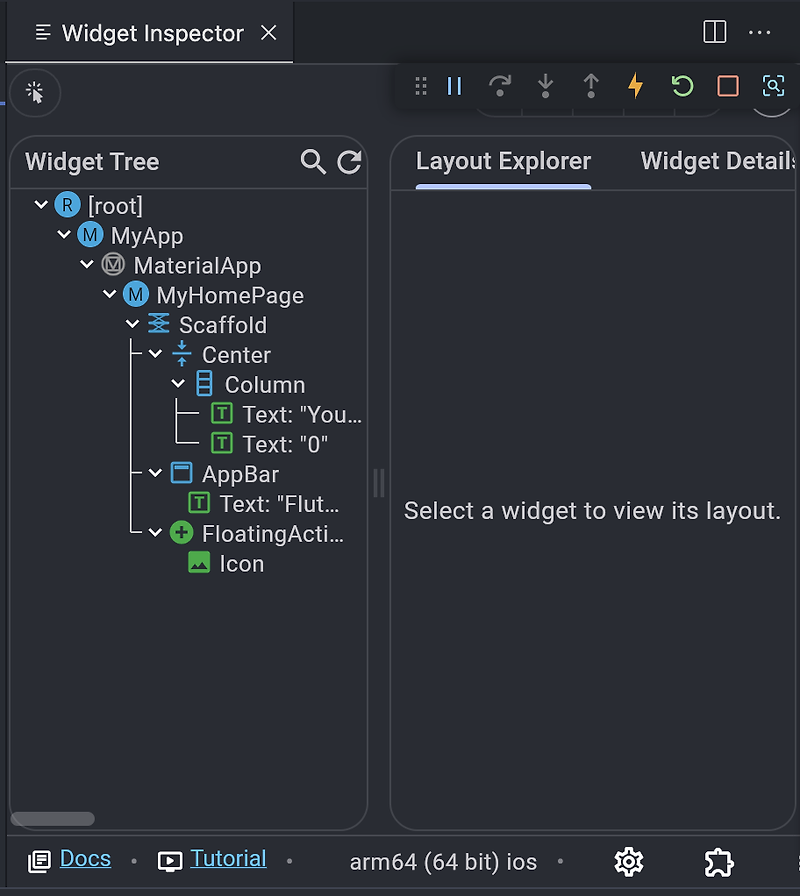Viewport: 800px width, 896px height.
Task: Collapse the AppBar node
Action: tap(155, 474)
